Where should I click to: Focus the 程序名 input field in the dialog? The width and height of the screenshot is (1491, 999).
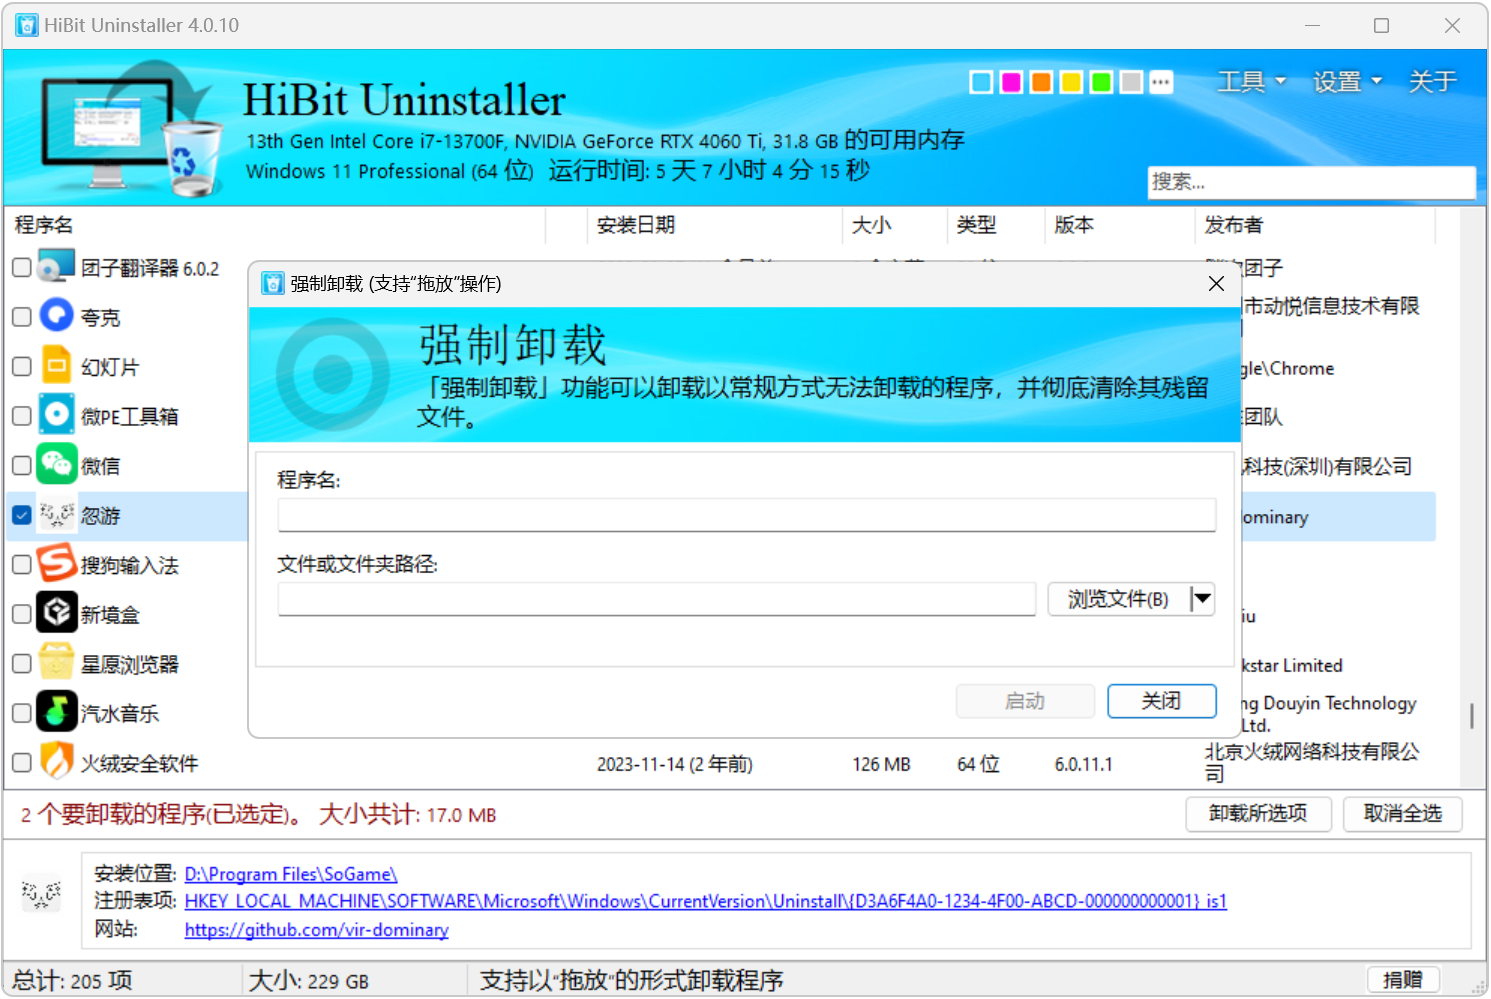coord(747,515)
